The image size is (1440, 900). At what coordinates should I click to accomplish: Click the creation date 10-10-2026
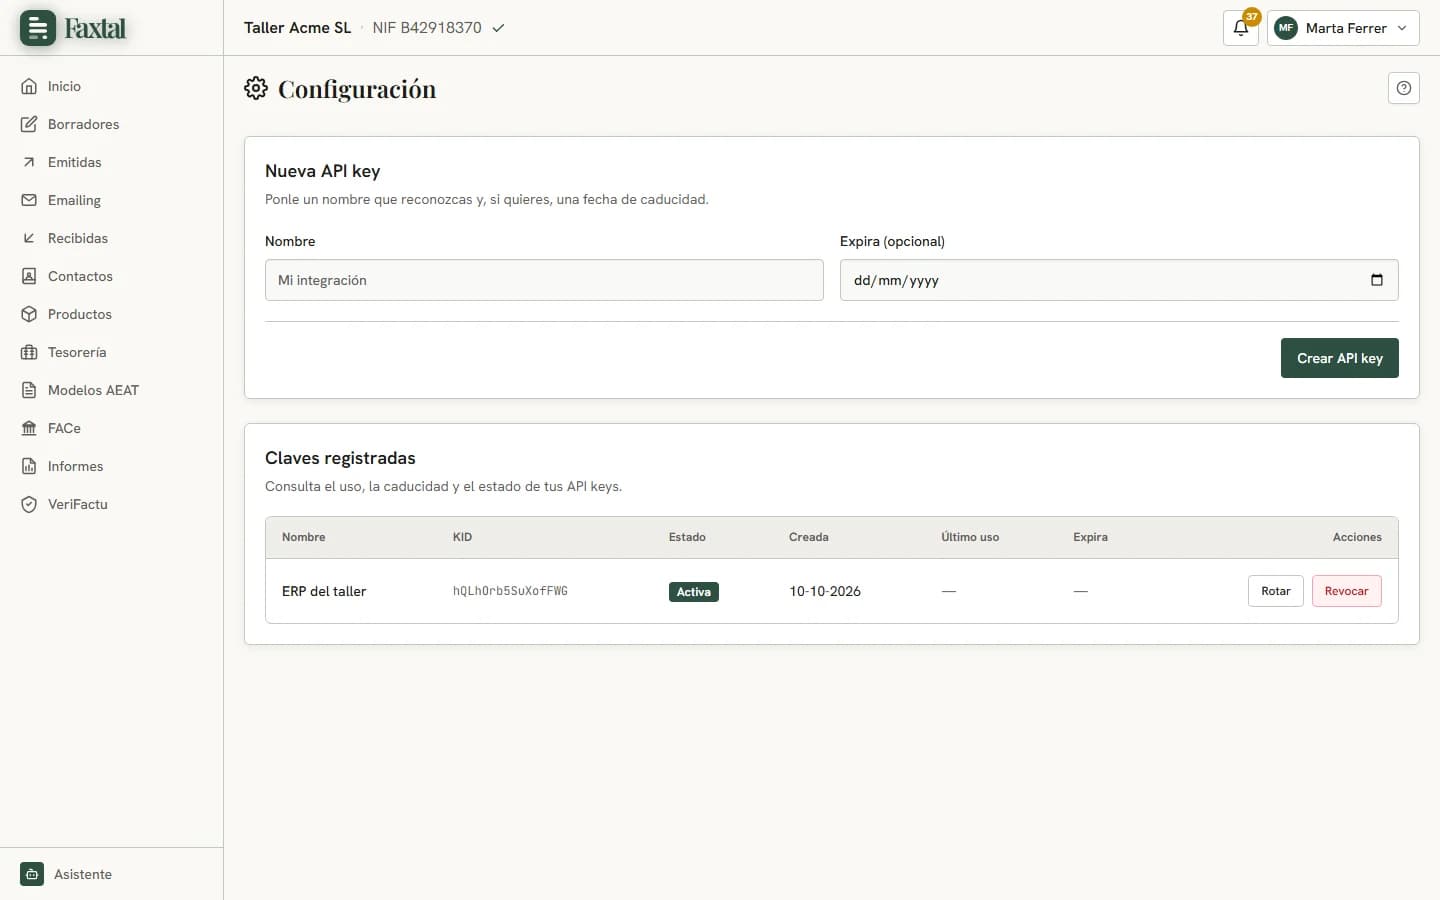(825, 591)
